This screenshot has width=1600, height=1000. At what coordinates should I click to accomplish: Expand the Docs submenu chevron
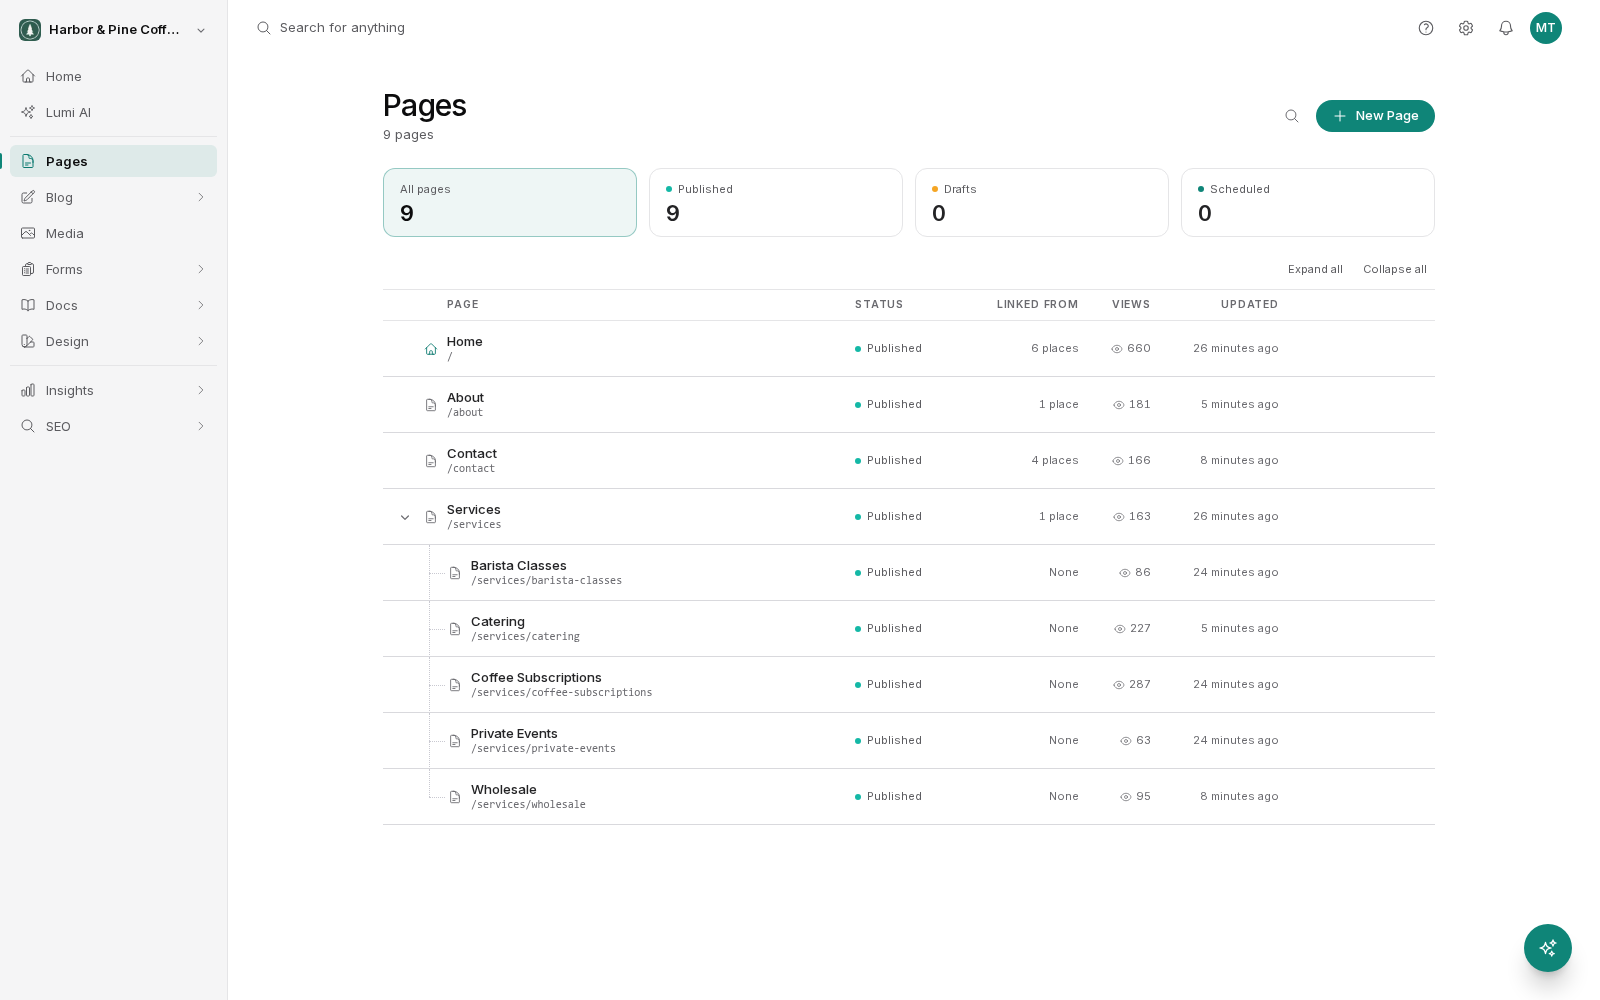(x=201, y=305)
